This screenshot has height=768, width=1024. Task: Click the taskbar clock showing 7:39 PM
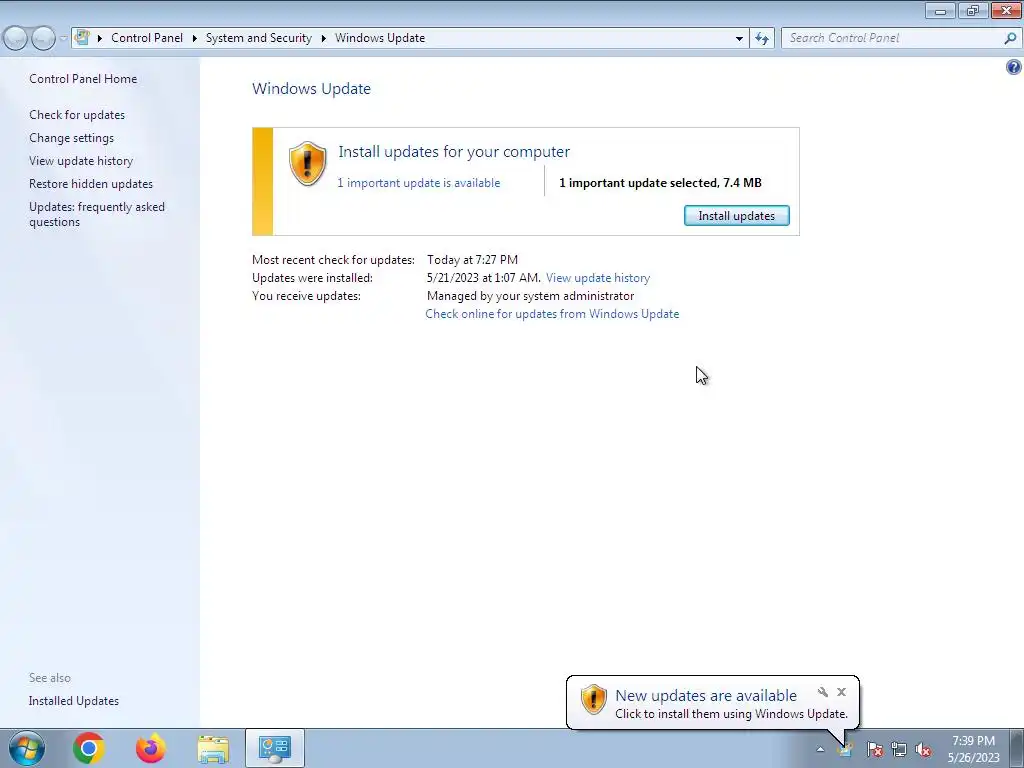pyautogui.click(x=974, y=749)
